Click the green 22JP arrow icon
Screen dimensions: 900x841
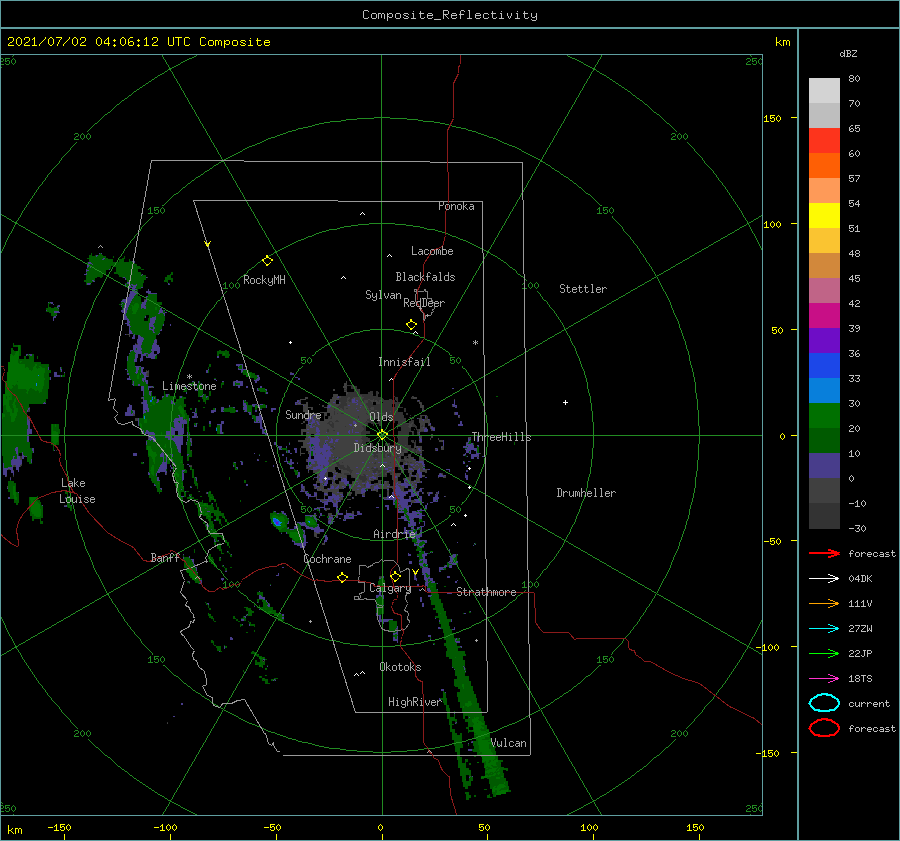824,653
